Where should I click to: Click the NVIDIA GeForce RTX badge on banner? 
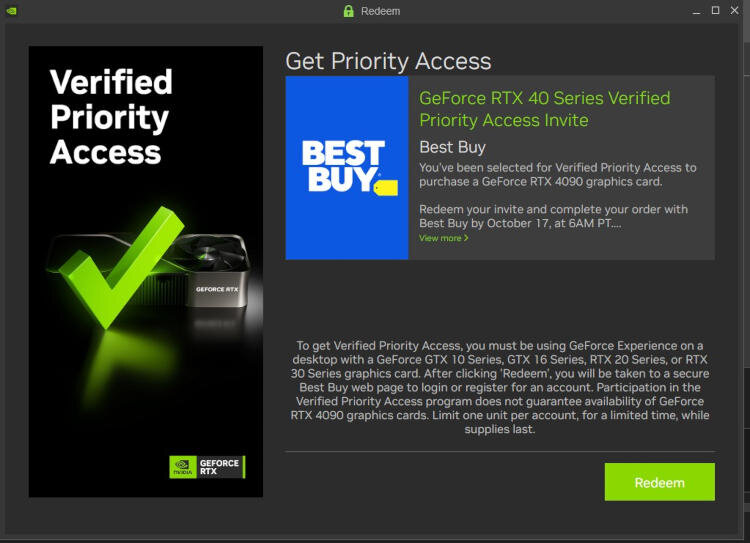[x=207, y=466]
